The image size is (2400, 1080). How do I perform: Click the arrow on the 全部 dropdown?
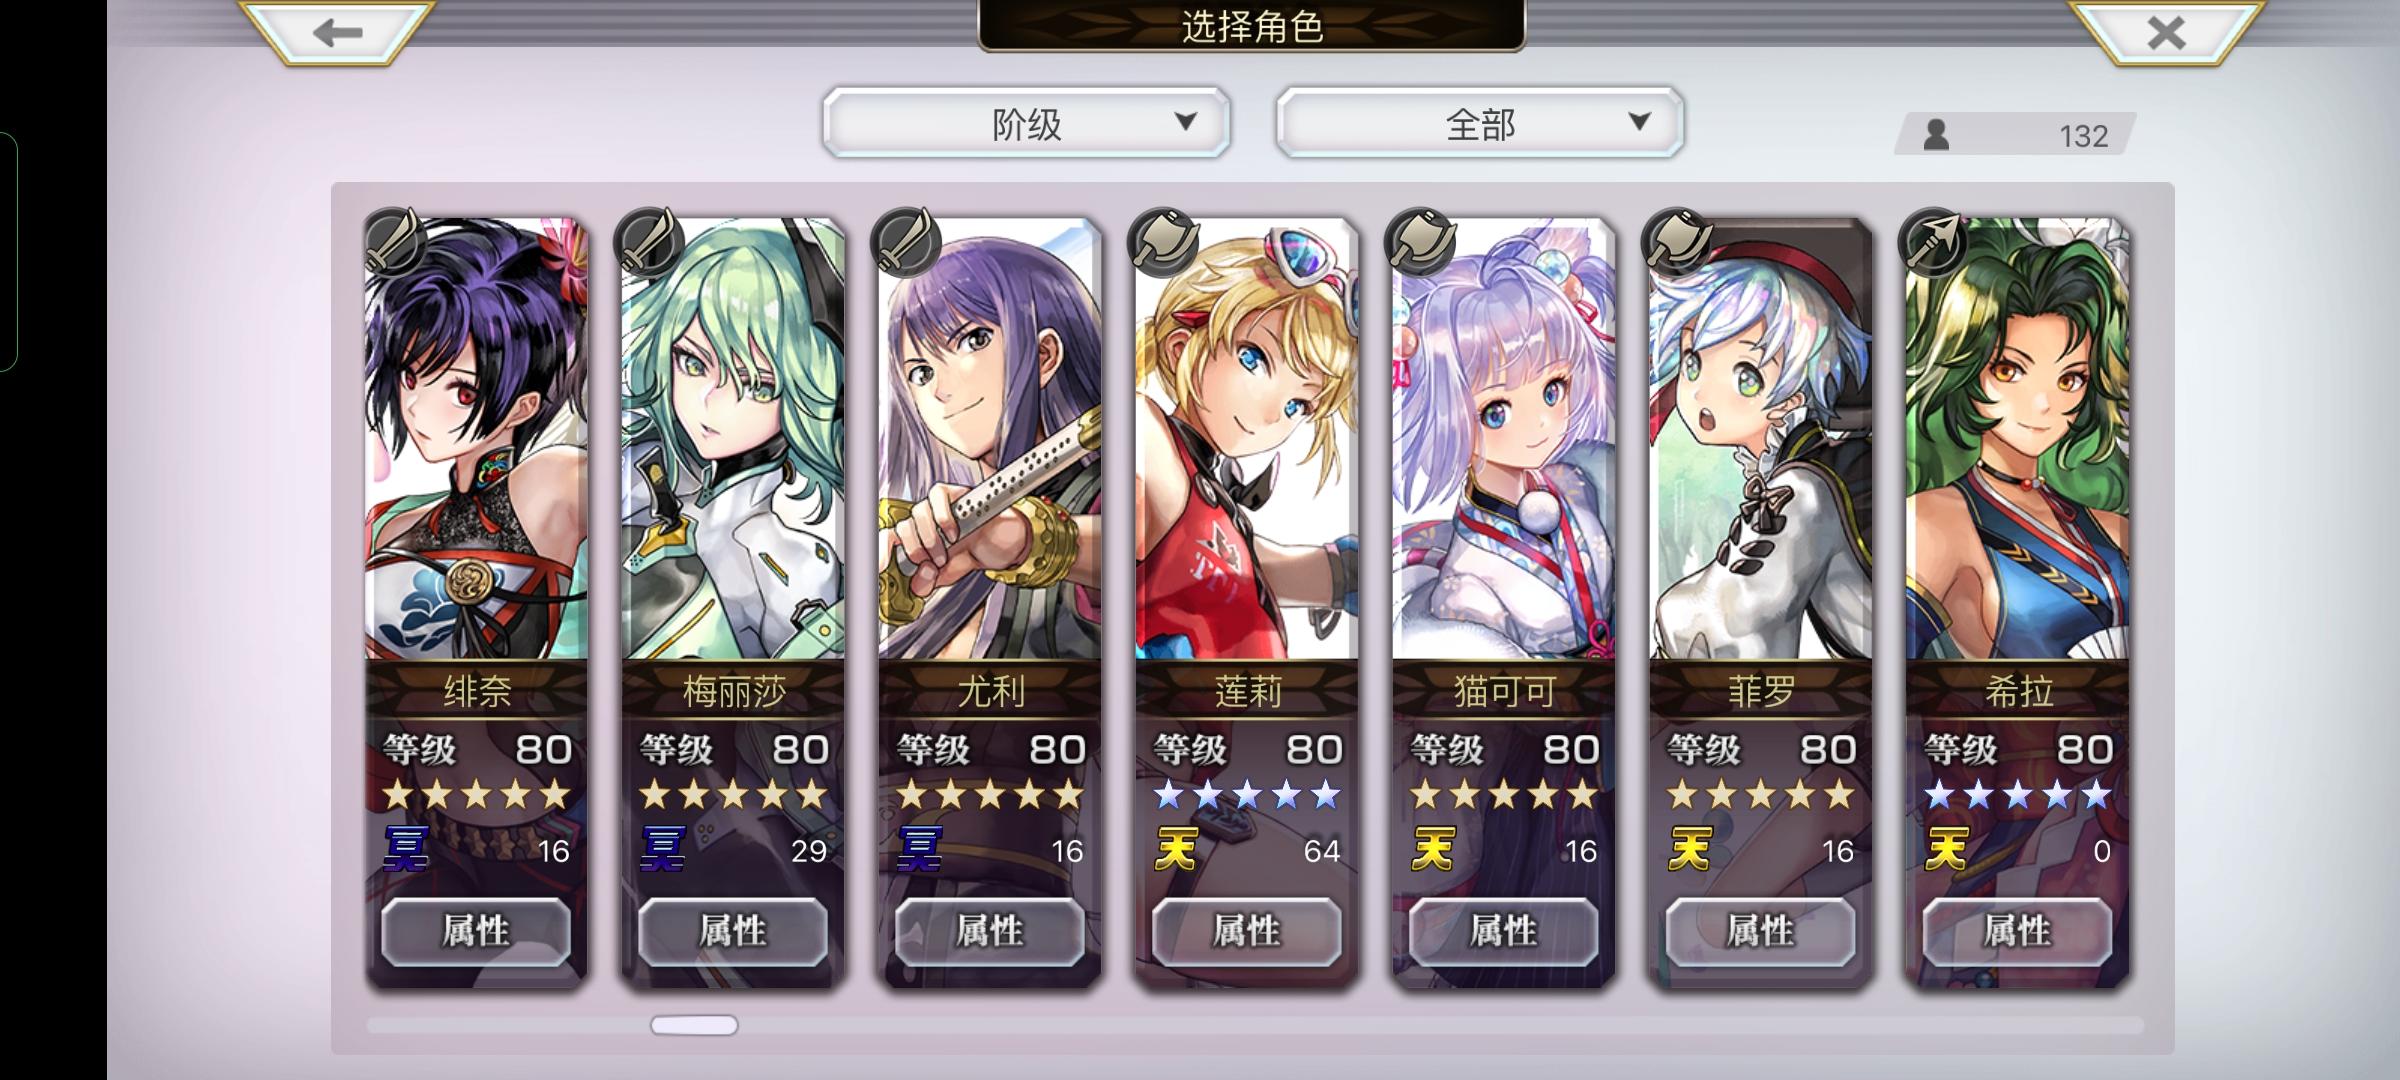[1639, 122]
